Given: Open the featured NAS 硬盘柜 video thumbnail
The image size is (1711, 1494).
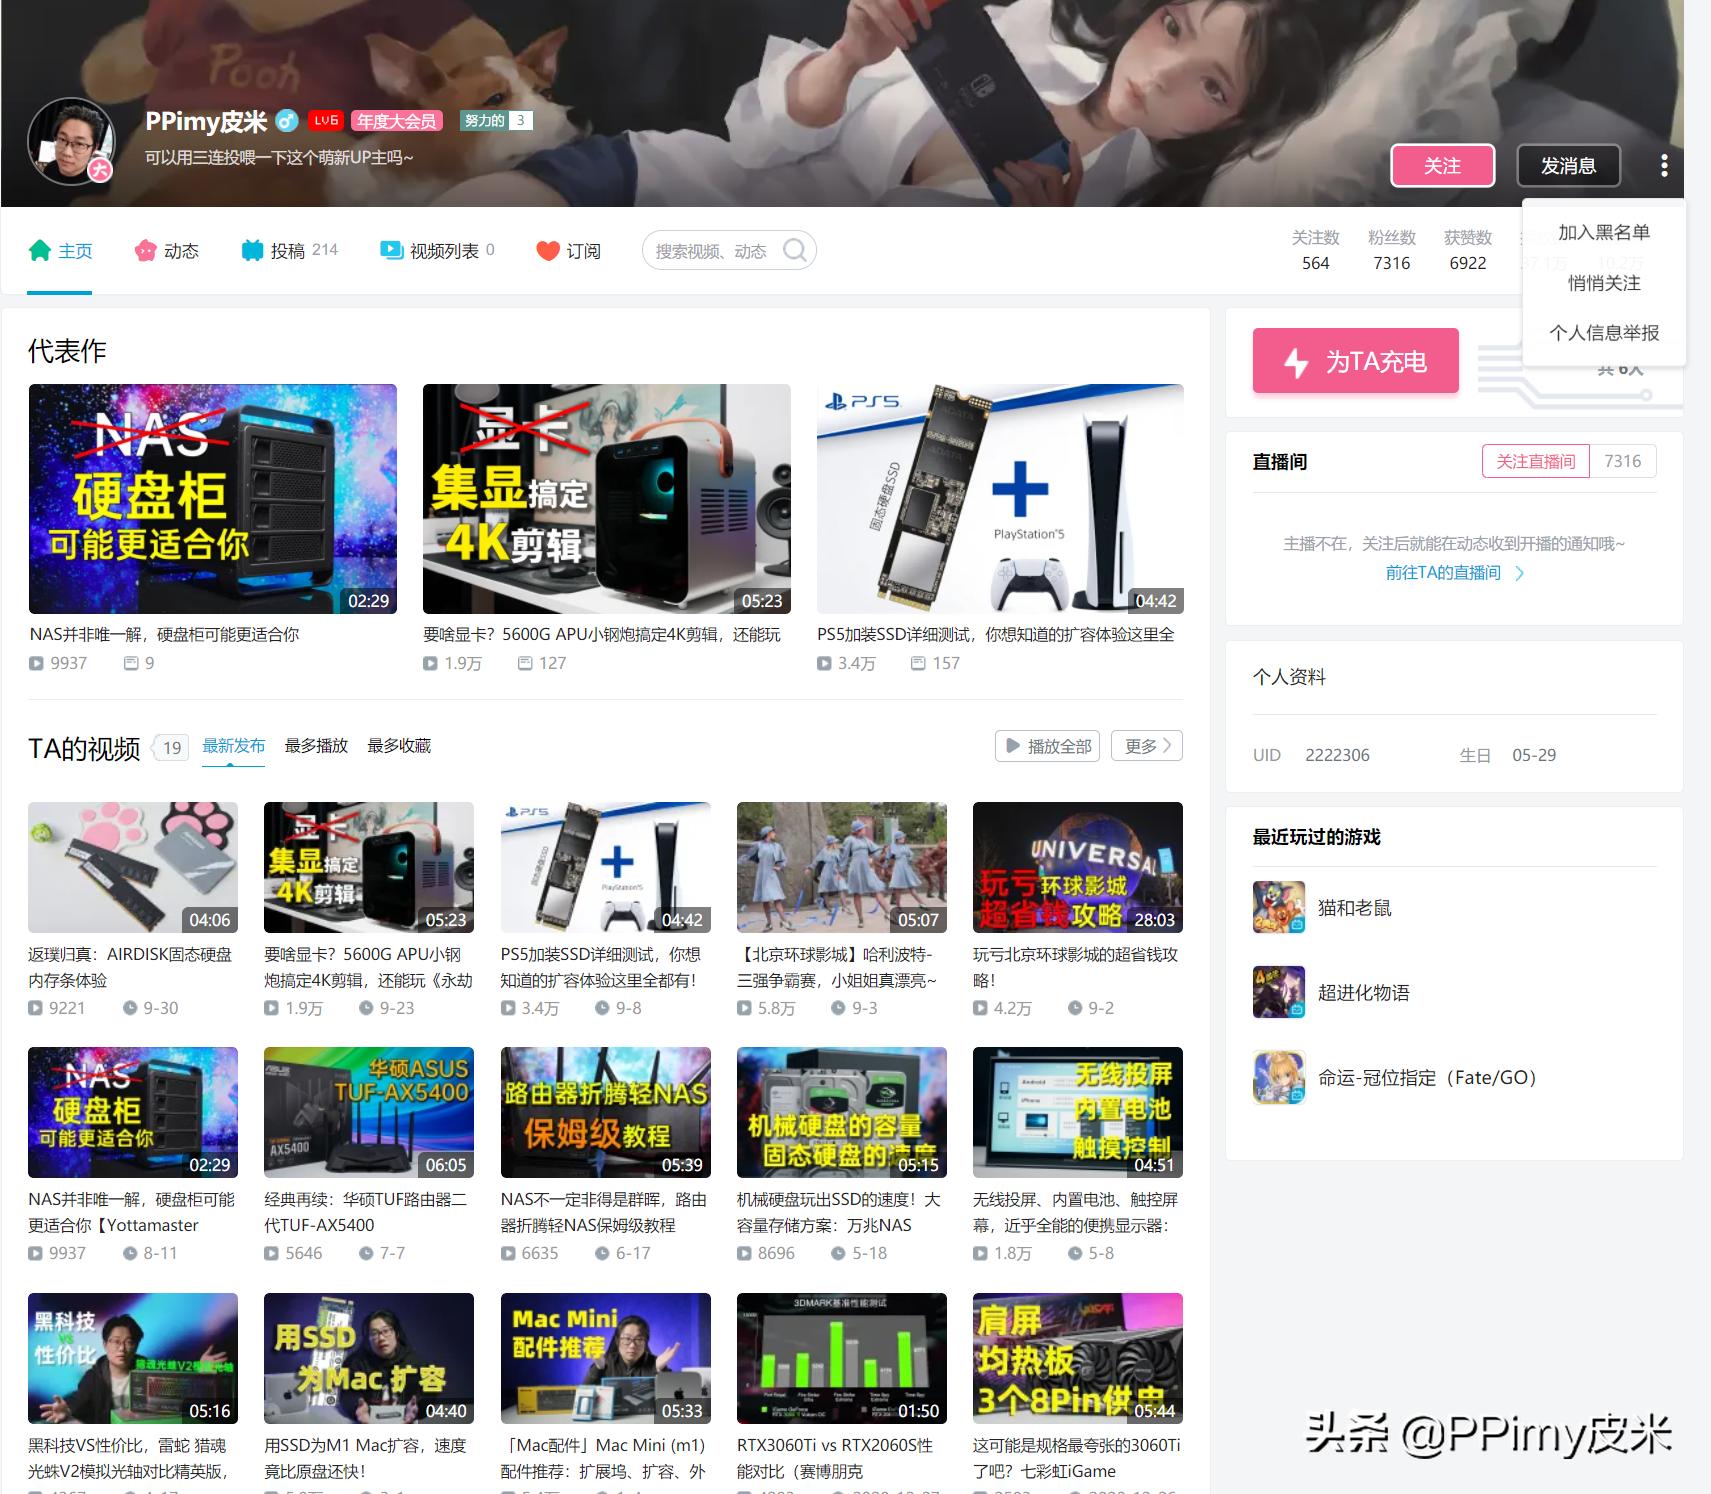Looking at the screenshot, I should [x=213, y=499].
